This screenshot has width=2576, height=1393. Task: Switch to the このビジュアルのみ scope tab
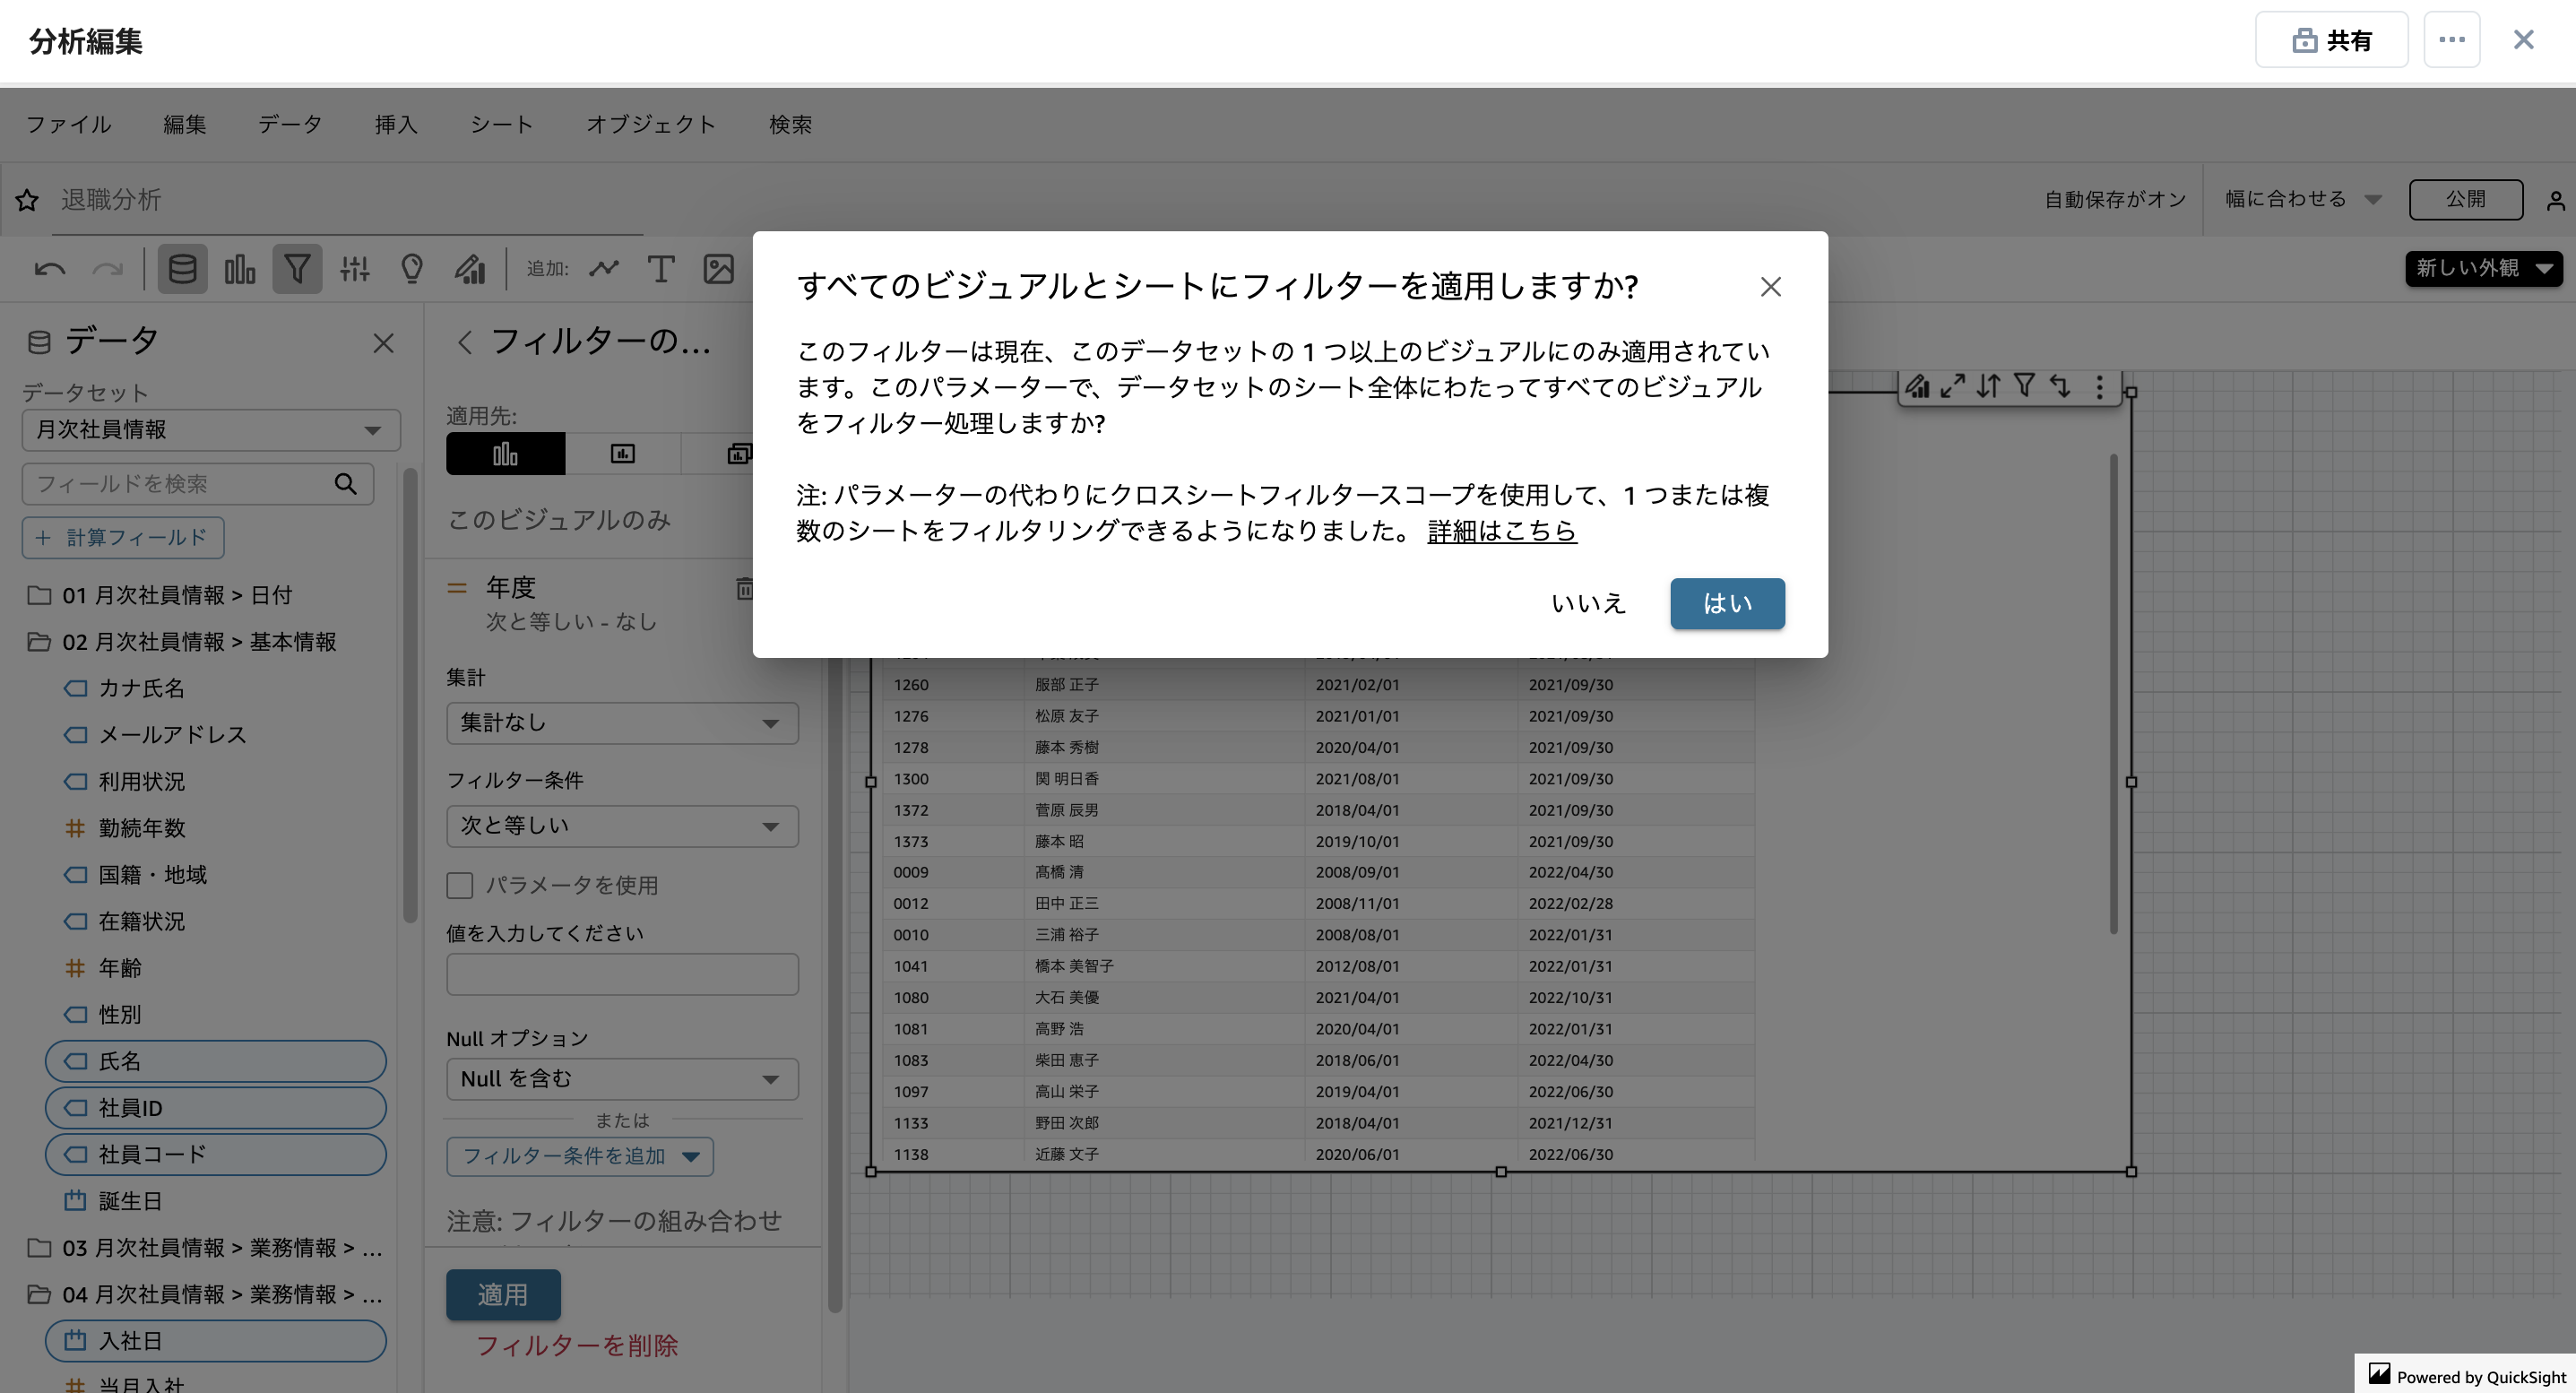pos(505,453)
